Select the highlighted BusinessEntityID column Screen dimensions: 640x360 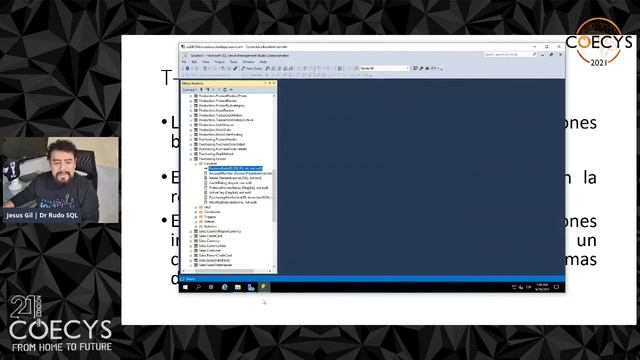(x=236, y=169)
